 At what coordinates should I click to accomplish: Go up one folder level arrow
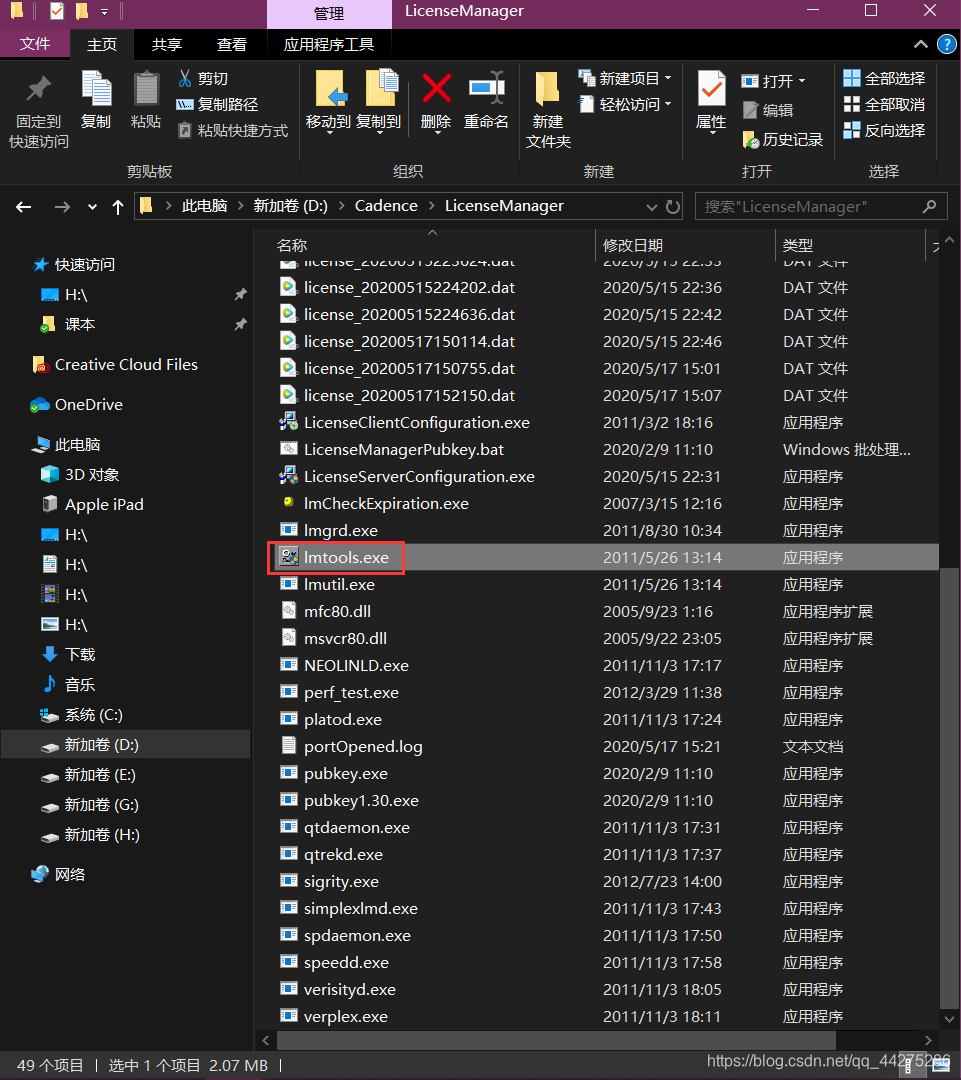point(118,207)
